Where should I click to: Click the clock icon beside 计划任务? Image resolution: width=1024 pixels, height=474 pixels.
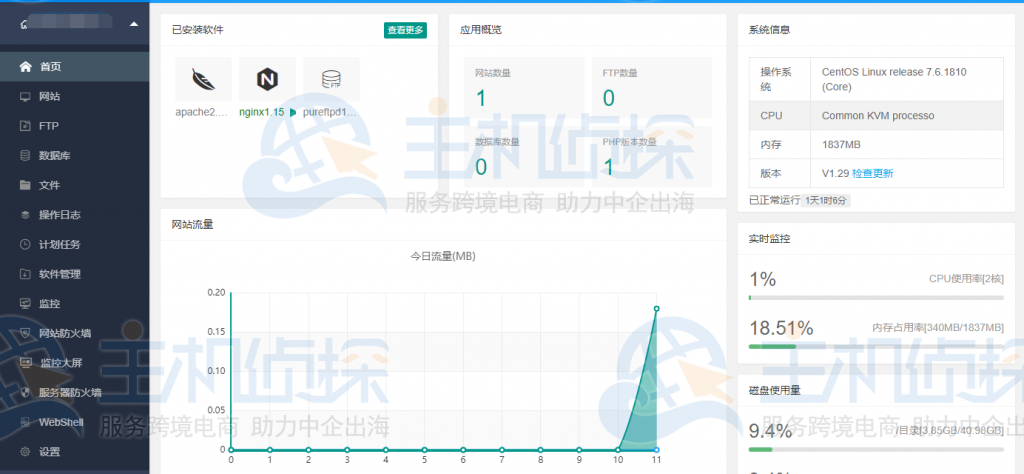[25, 245]
